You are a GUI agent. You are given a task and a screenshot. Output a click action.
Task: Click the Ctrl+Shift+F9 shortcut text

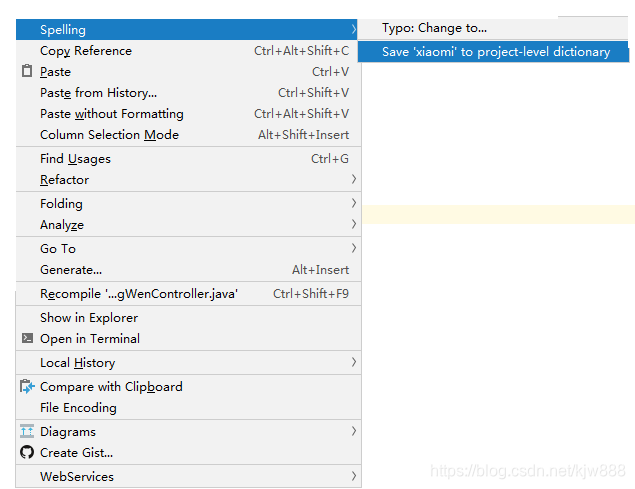[311, 294]
